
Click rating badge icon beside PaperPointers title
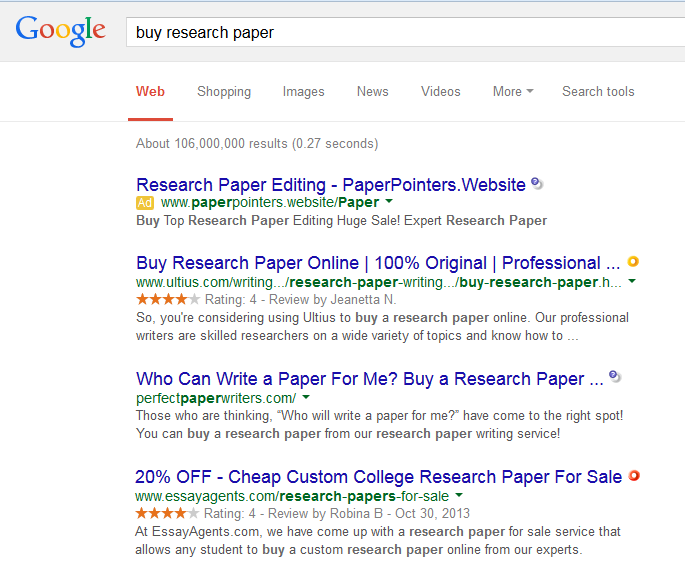(x=537, y=183)
